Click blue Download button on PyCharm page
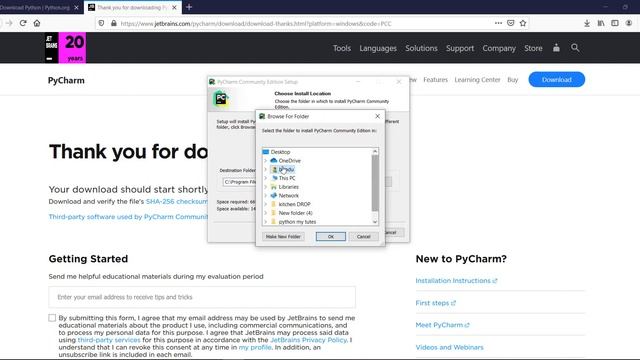Viewport: 640px width, 360px height. (557, 80)
